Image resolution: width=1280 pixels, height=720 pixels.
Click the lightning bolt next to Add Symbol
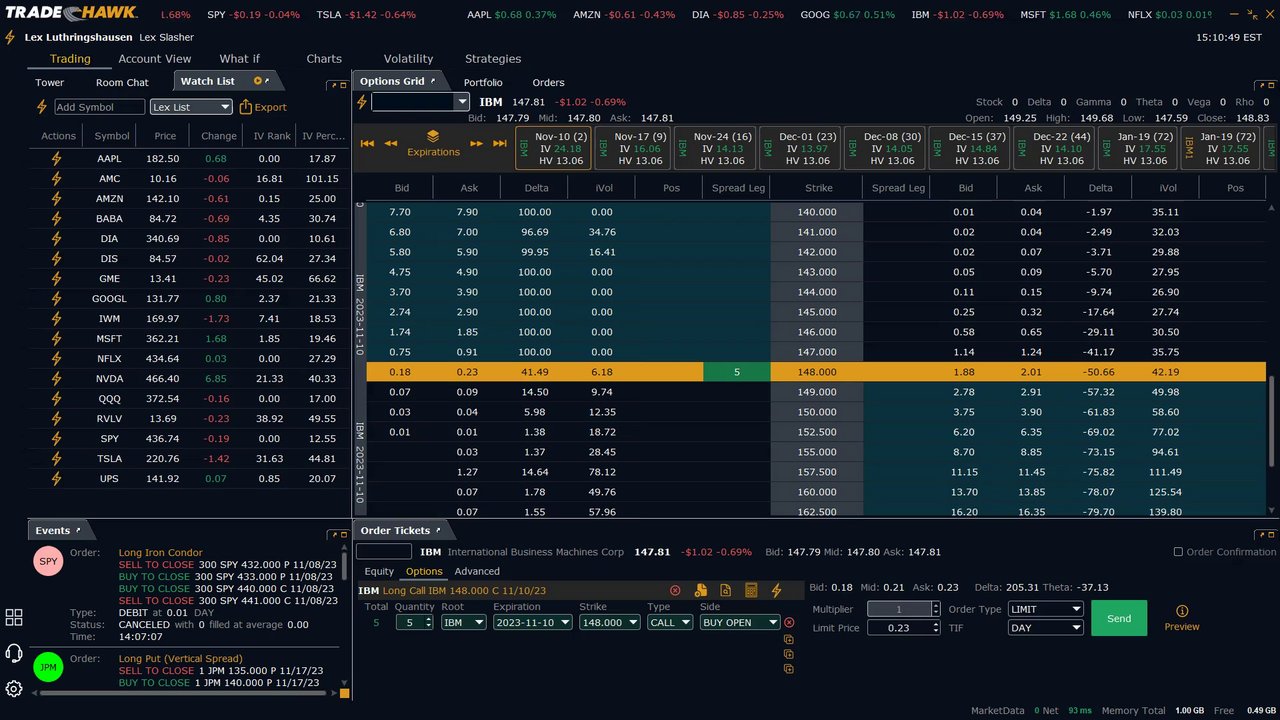(x=42, y=107)
